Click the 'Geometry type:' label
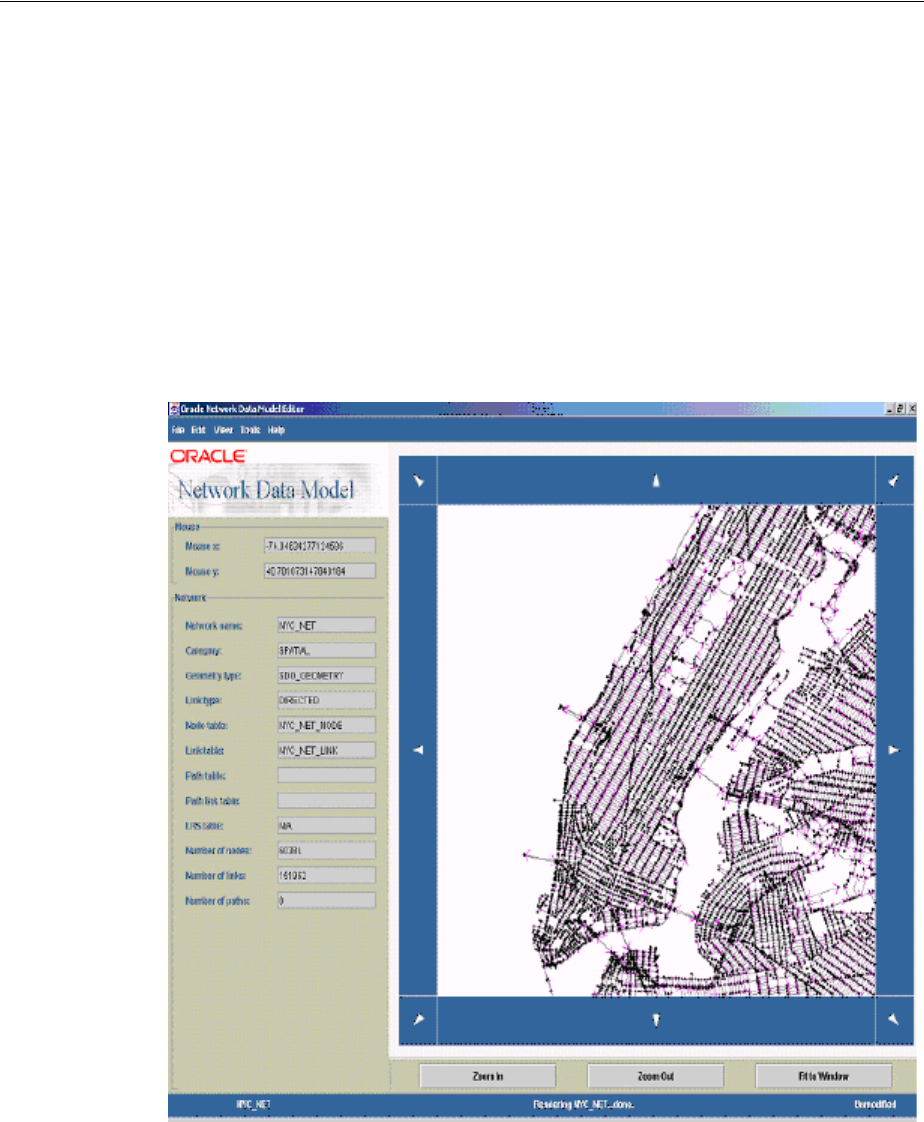The image size is (924, 1122). click(213, 675)
